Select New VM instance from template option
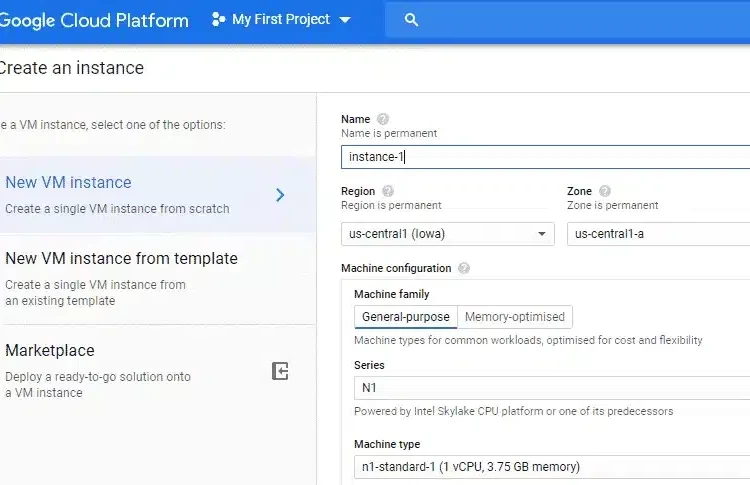The image size is (750, 485). point(158,278)
